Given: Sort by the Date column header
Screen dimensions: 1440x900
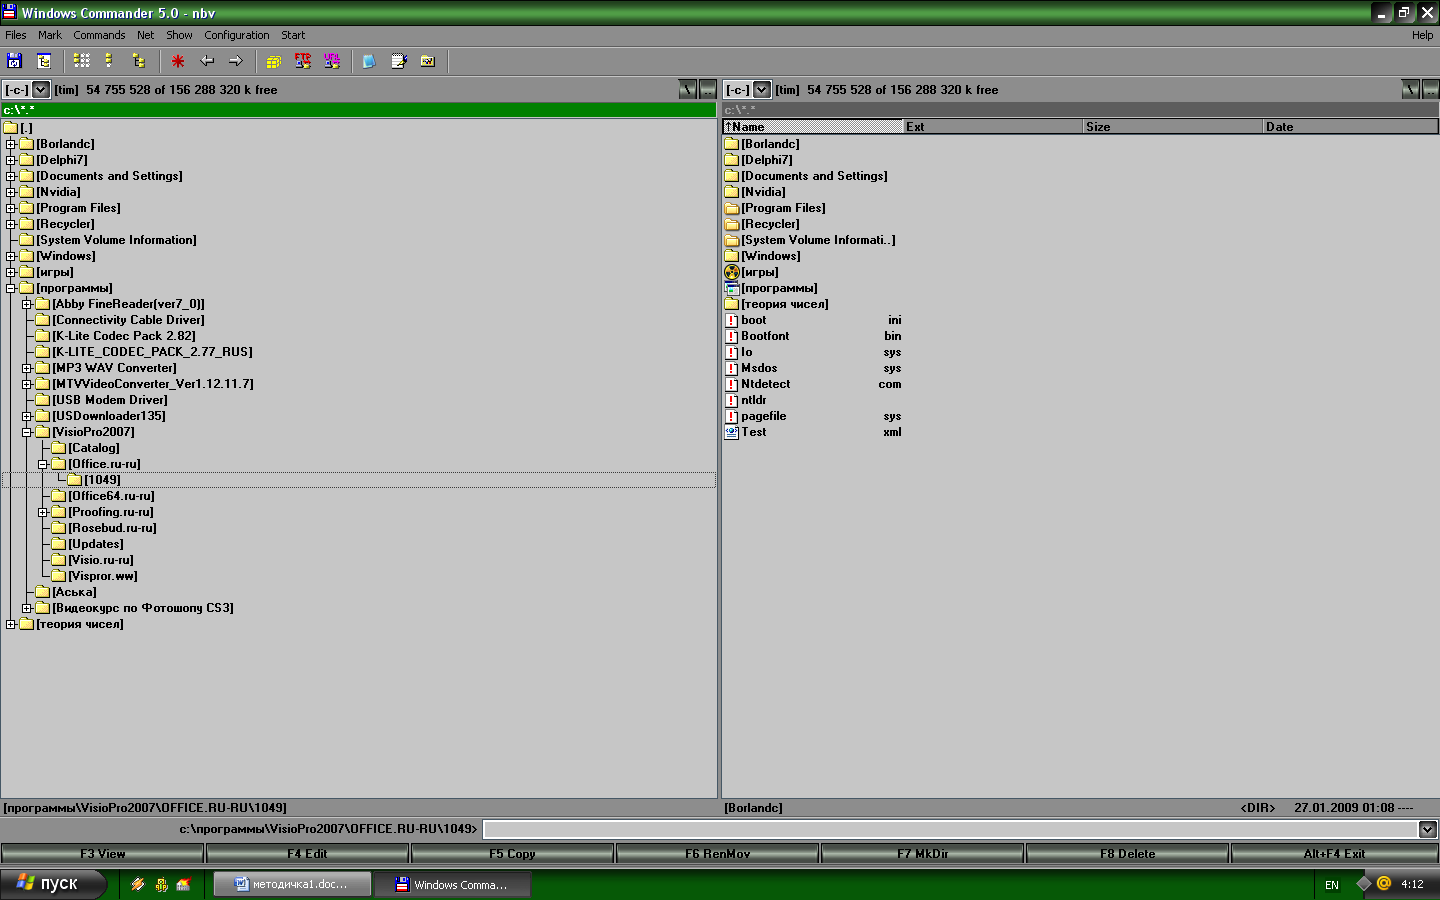Looking at the screenshot, I should tap(1351, 127).
